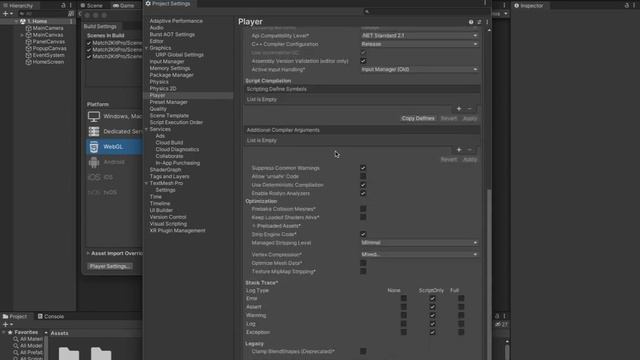The width and height of the screenshot is (640, 360).
Task: Enable Clamp BlendShapes (Deprecated) checkbox
Action: click(x=363, y=351)
